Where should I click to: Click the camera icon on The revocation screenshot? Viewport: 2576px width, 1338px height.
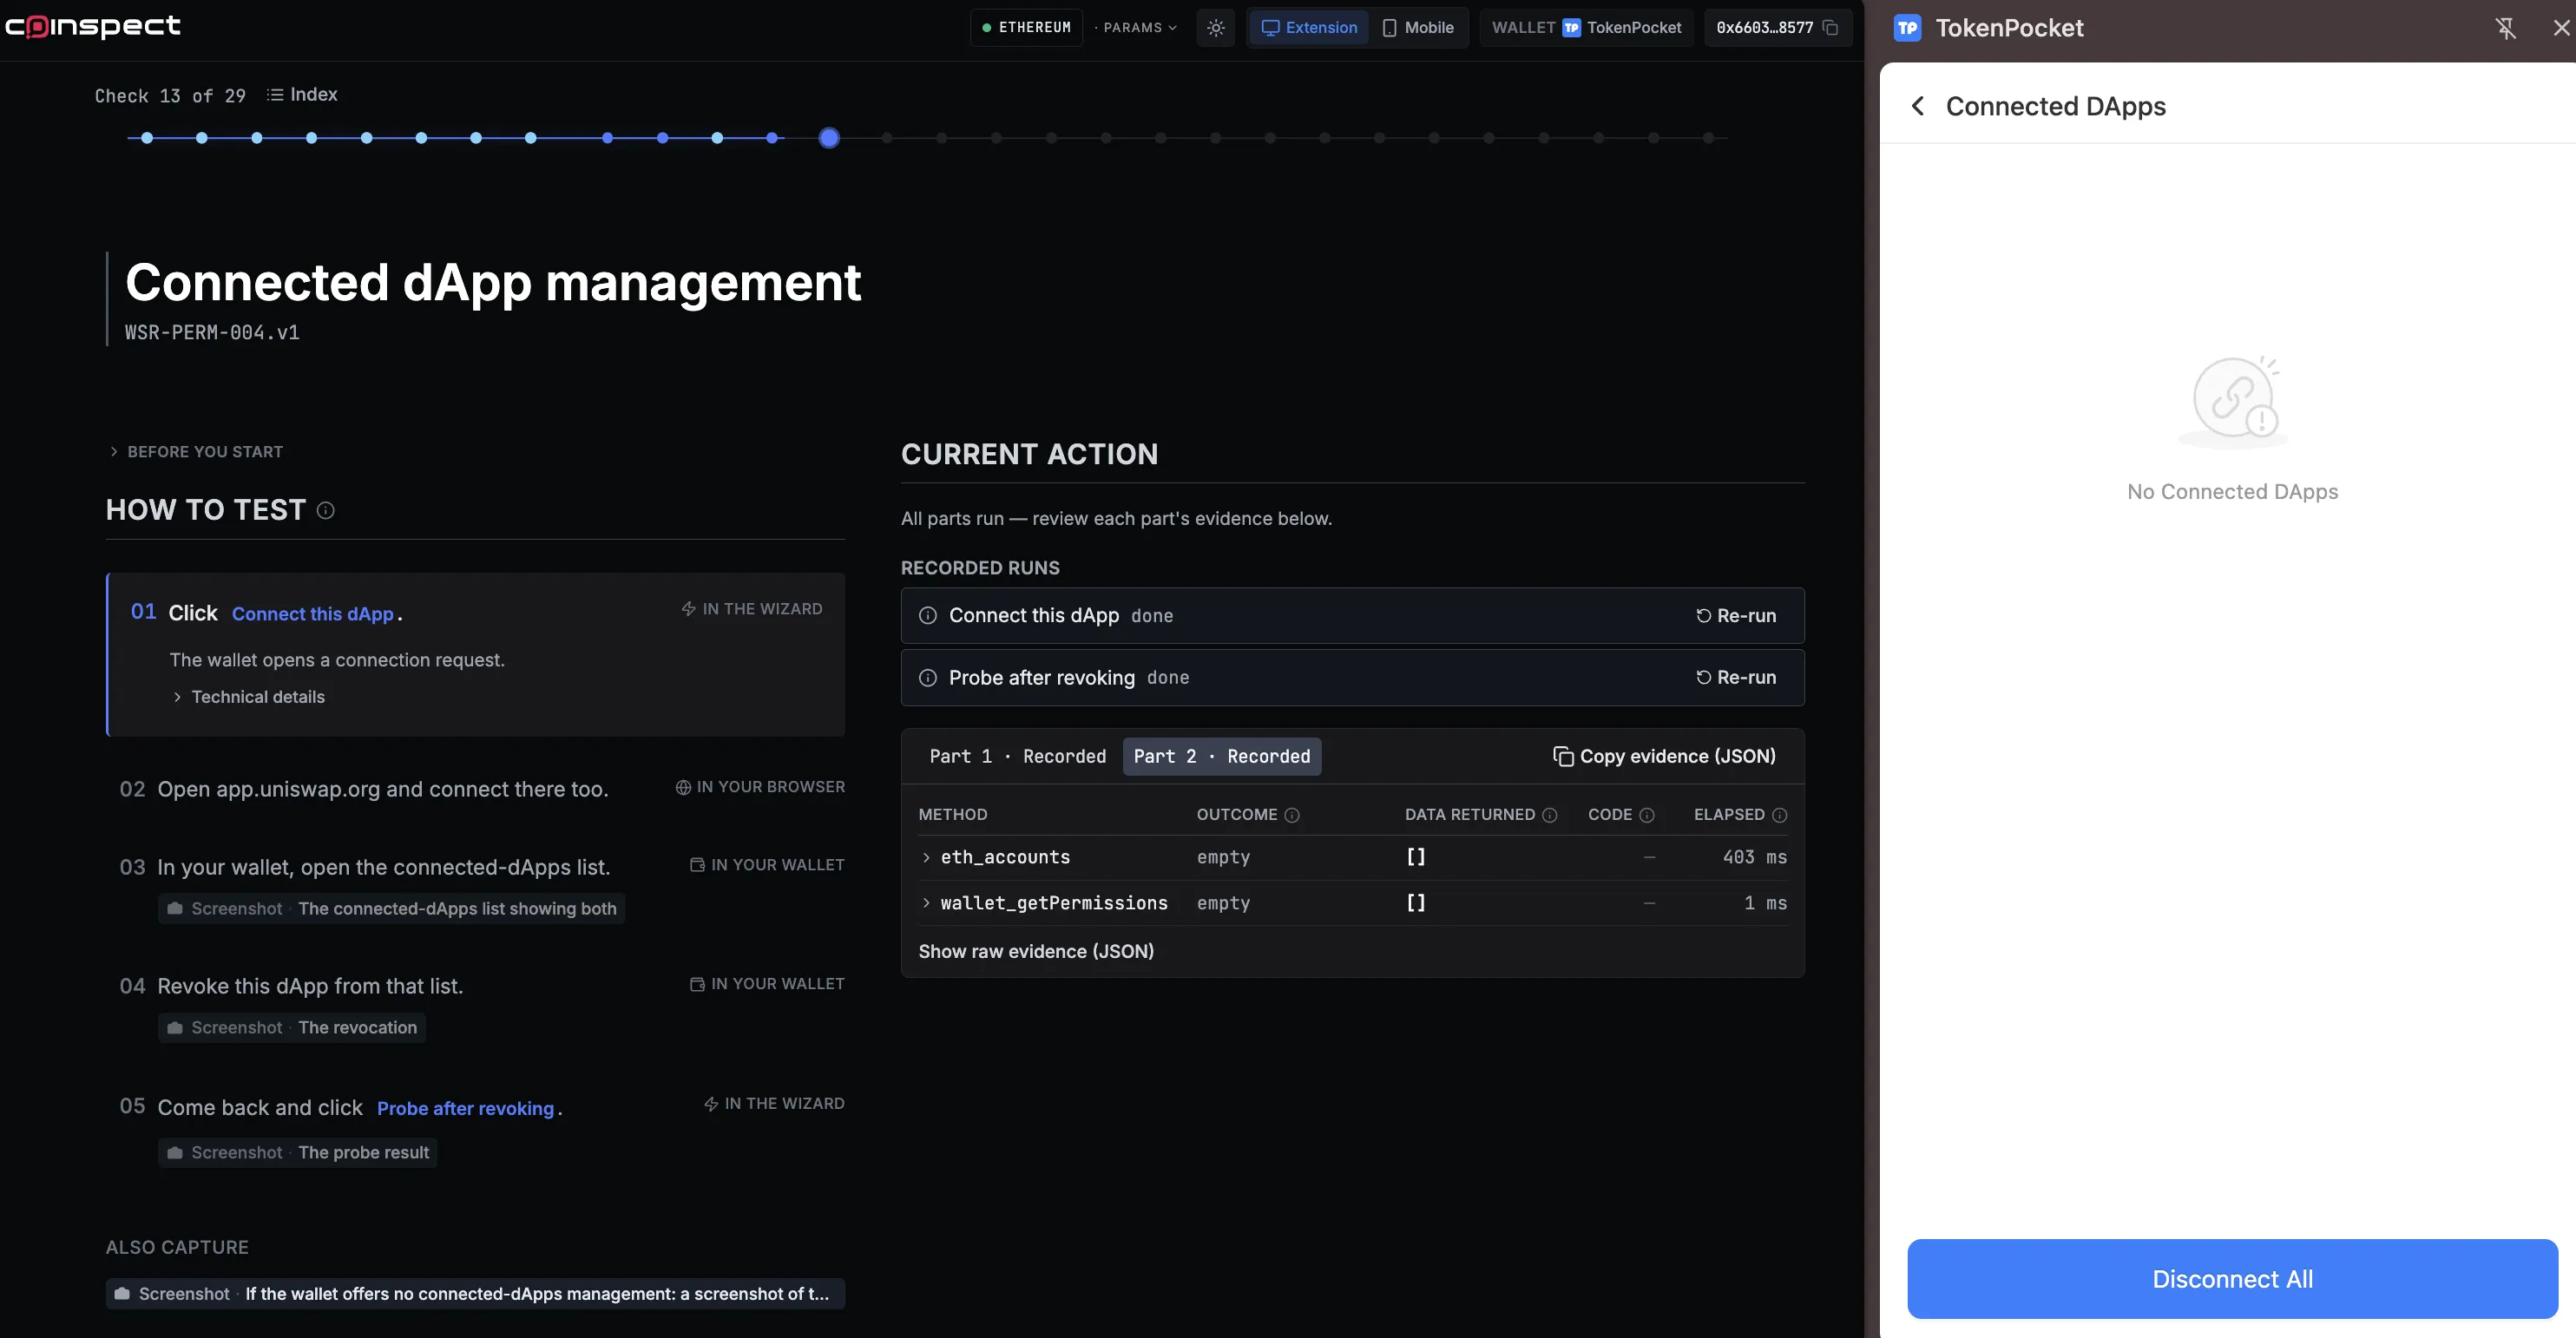click(x=175, y=1028)
